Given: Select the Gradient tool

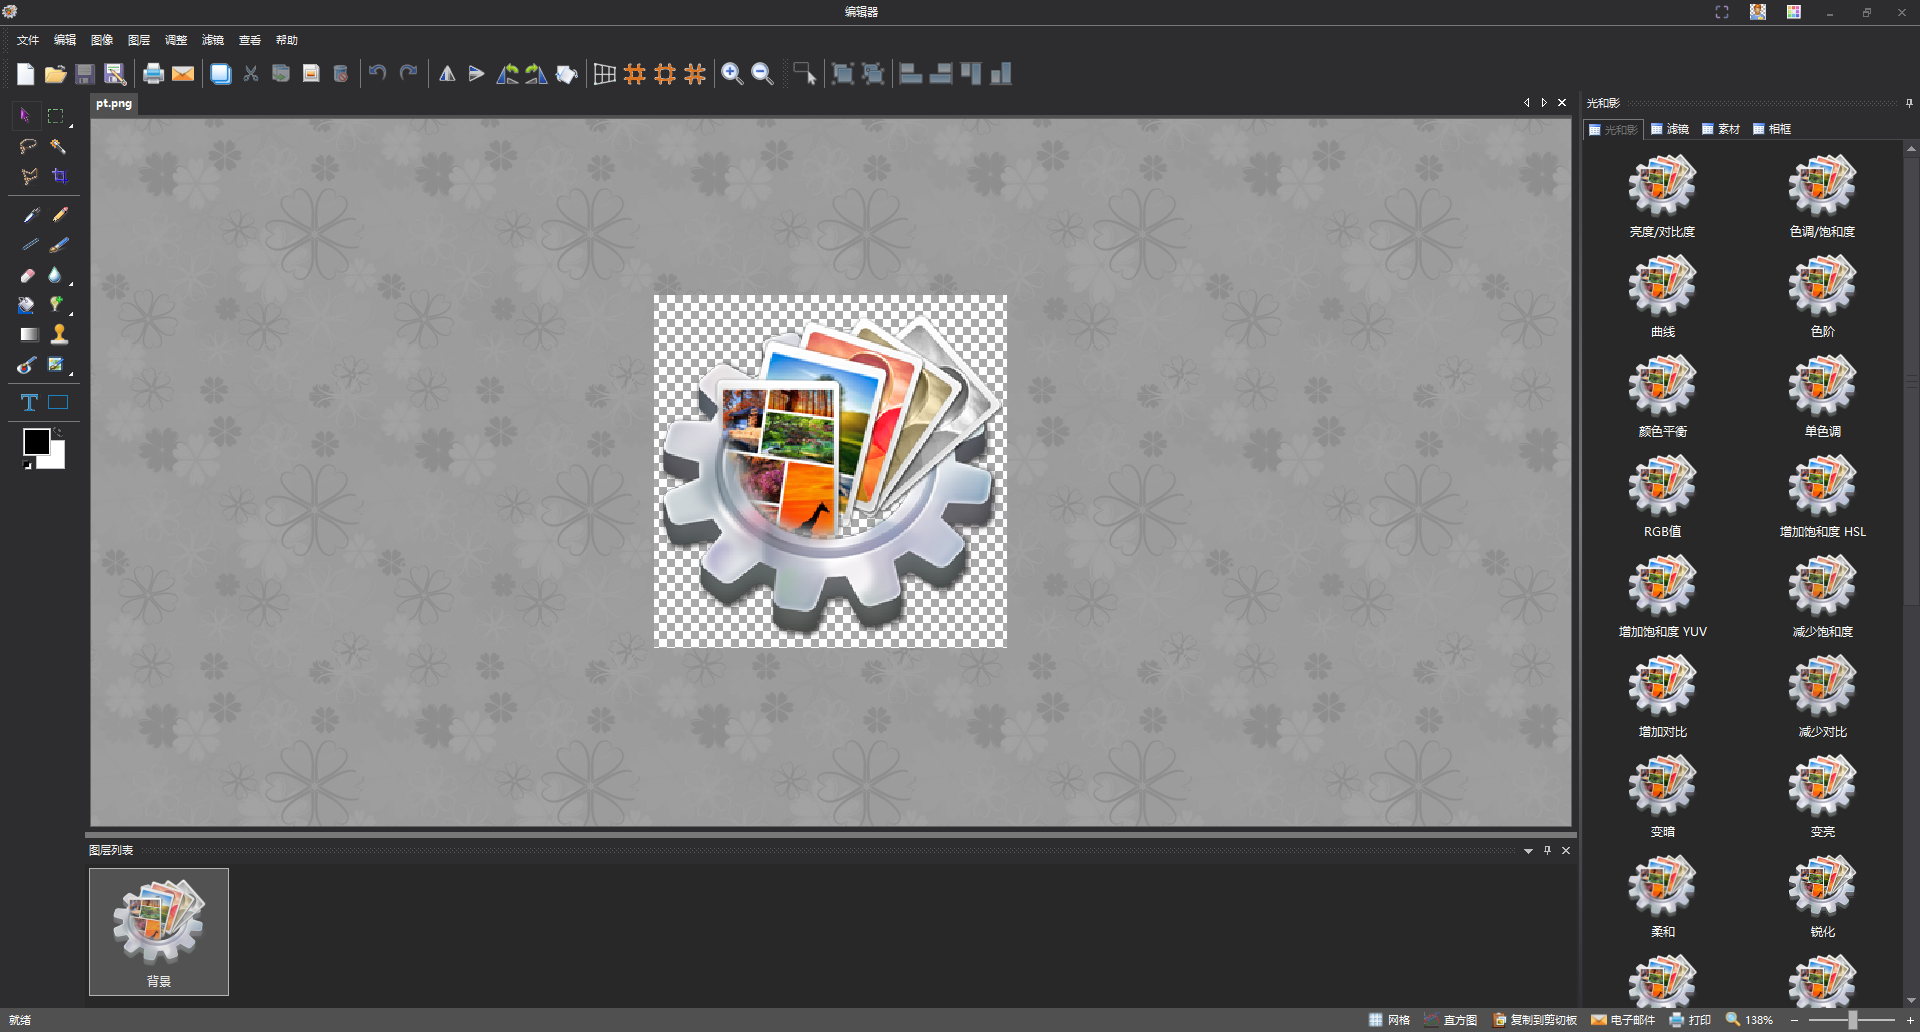Looking at the screenshot, I should click(x=28, y=335).
